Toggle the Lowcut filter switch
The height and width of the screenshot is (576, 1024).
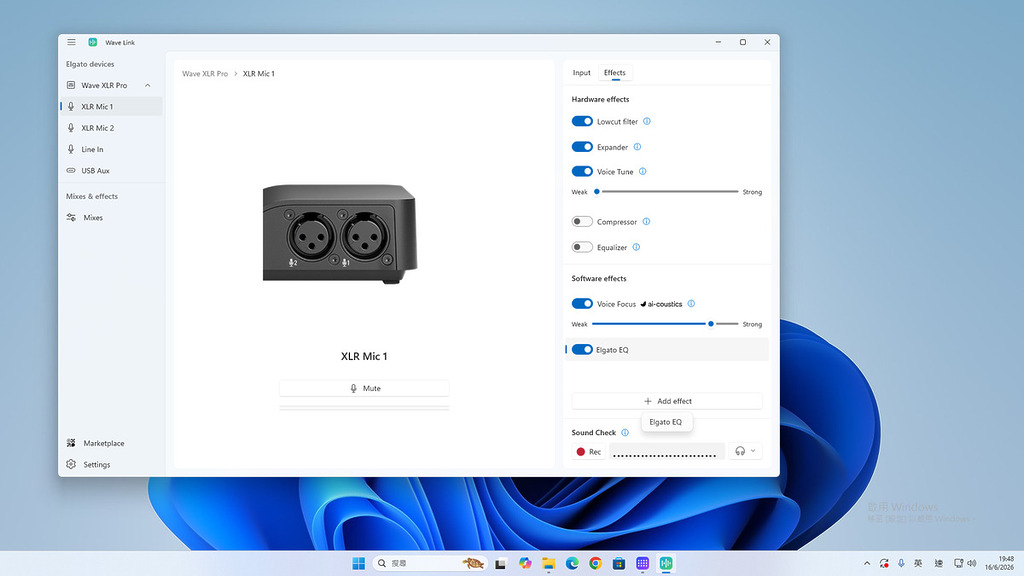click(x=582, y=121)
